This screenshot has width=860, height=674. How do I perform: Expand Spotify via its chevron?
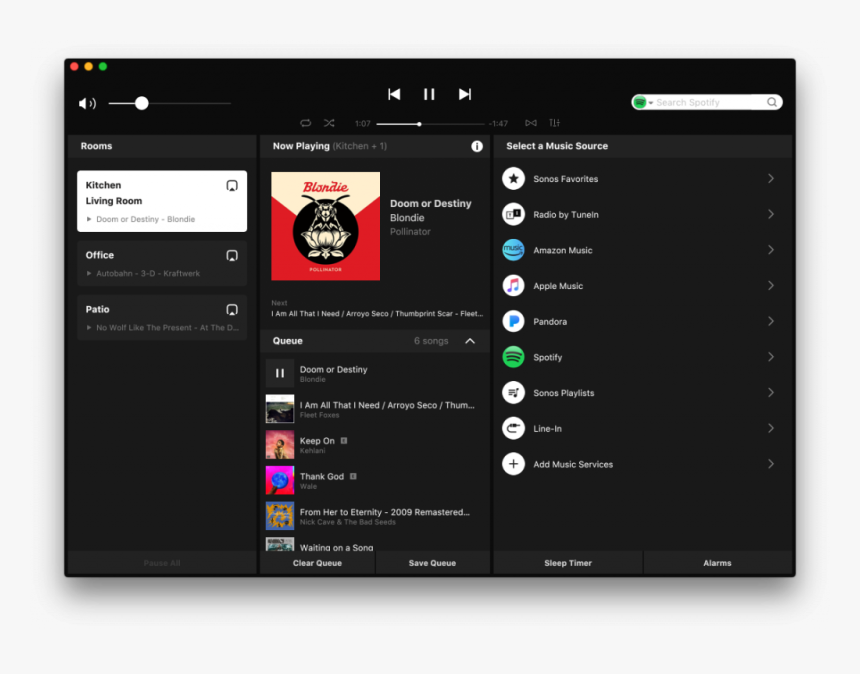[771, 357]
